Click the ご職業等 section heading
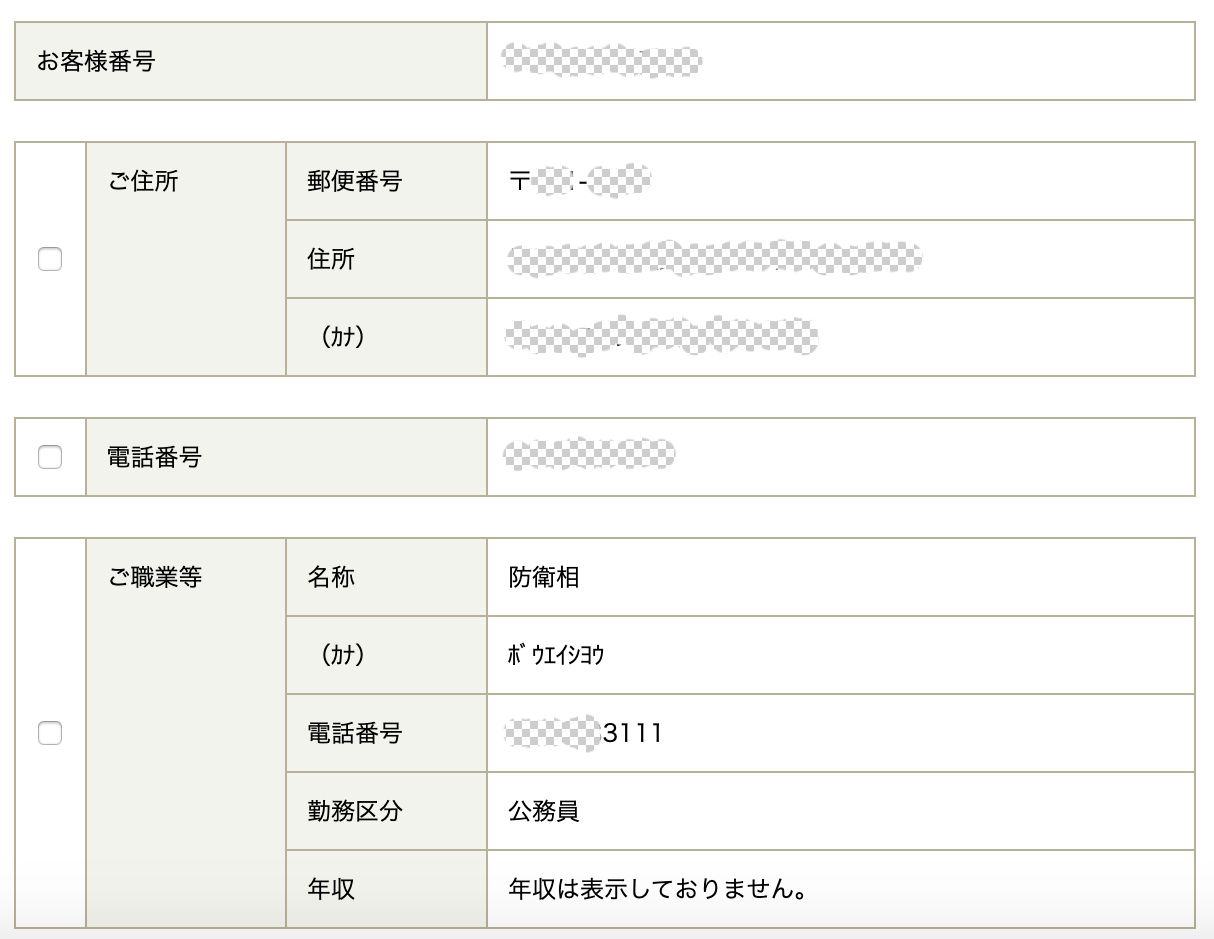Image resolution: width=1214 pixels, height=939 pixels. point(155,578)
